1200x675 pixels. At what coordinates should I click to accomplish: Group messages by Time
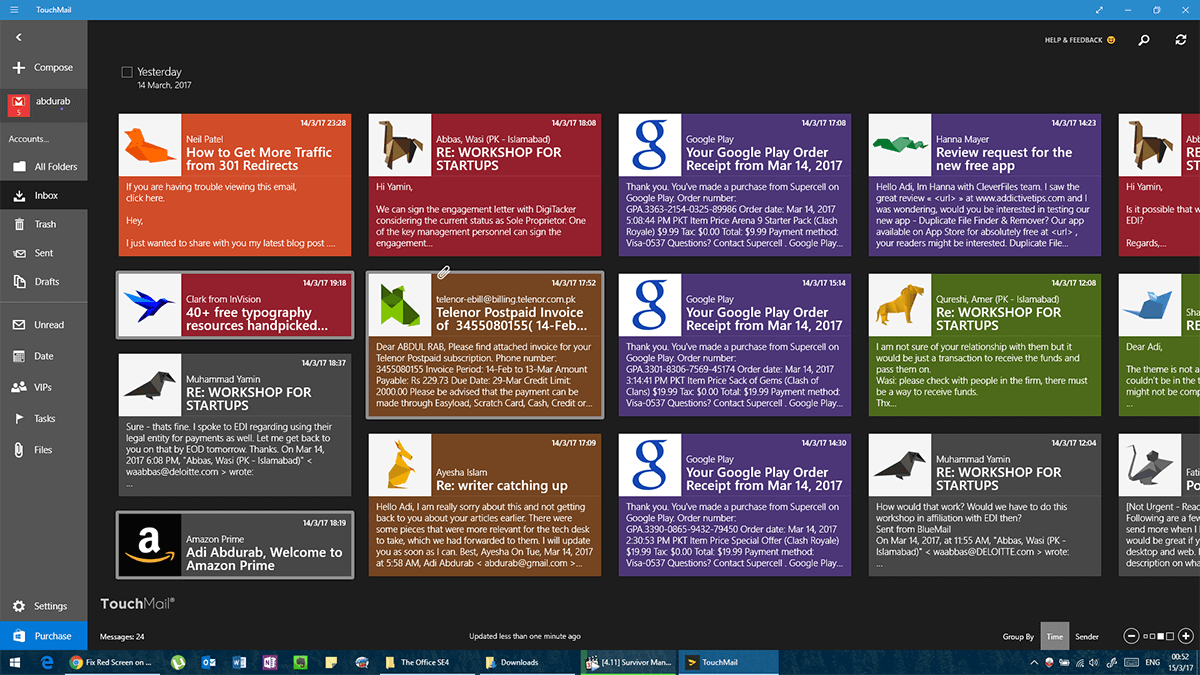coord(1054,636)
